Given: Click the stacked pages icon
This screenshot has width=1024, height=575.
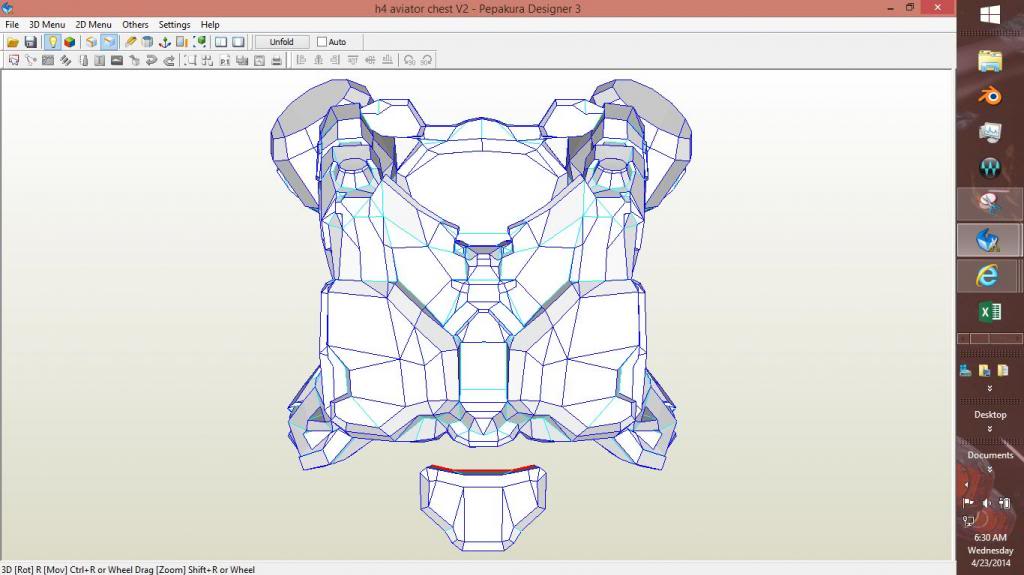Looking at the screenshot, I should click(x=242, y=60).
